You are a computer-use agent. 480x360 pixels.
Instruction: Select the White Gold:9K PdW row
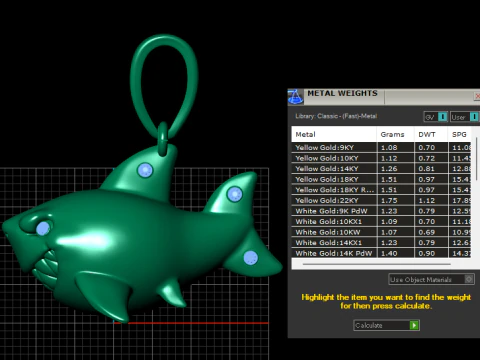pos(381,211)
